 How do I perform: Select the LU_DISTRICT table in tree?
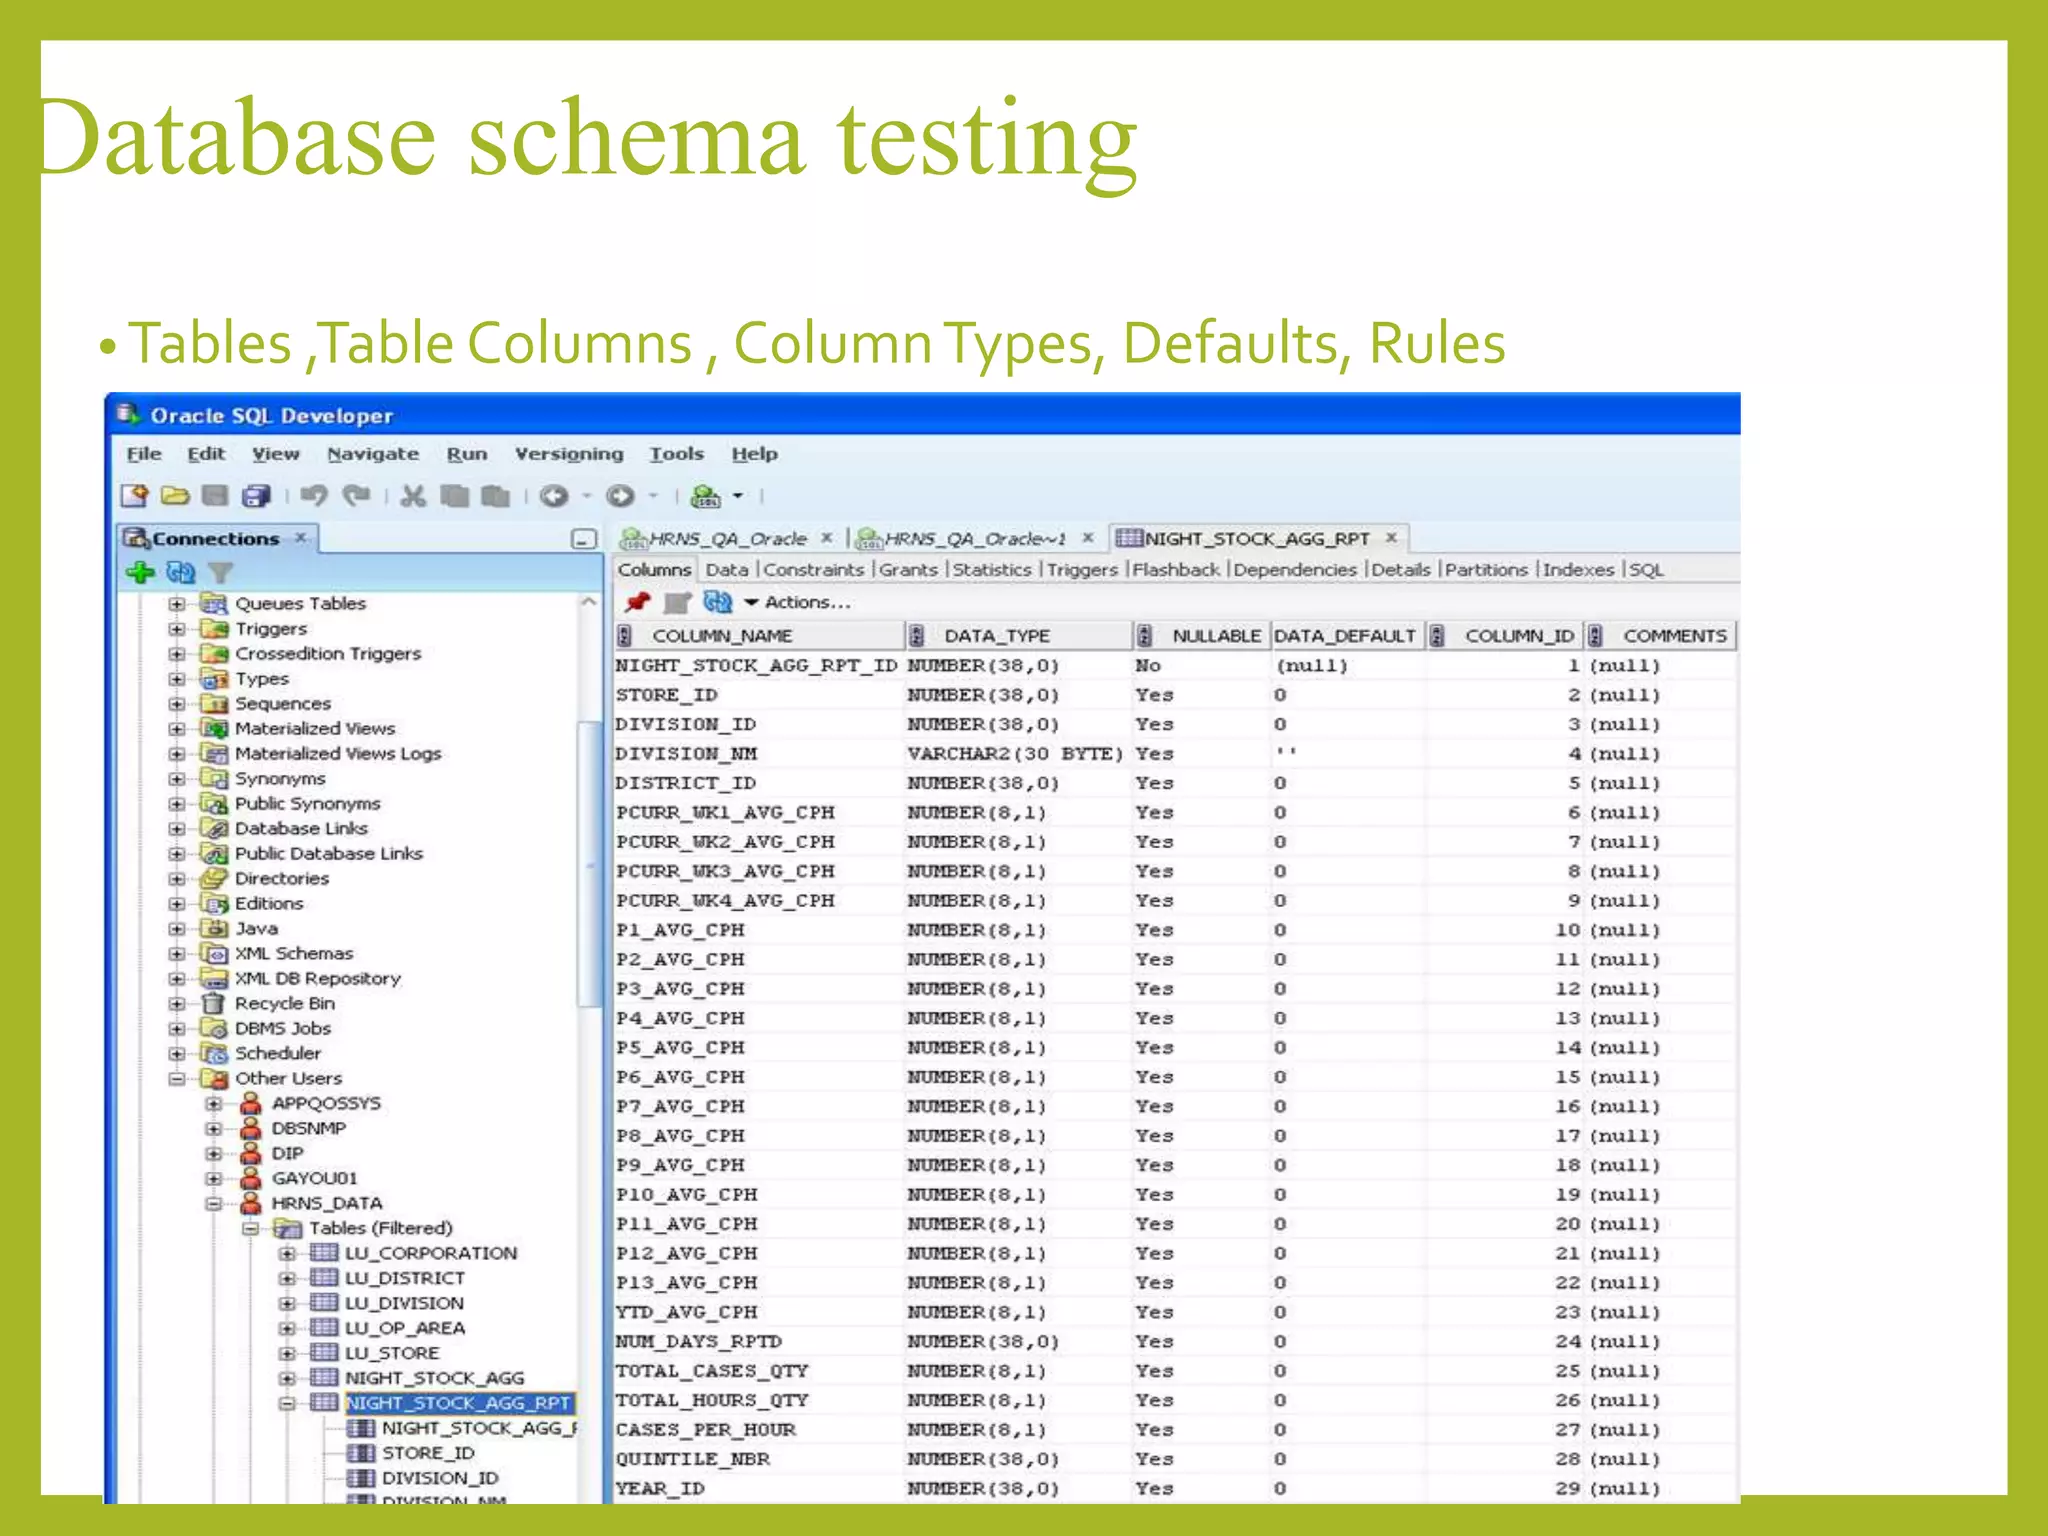click(404, 1279)
